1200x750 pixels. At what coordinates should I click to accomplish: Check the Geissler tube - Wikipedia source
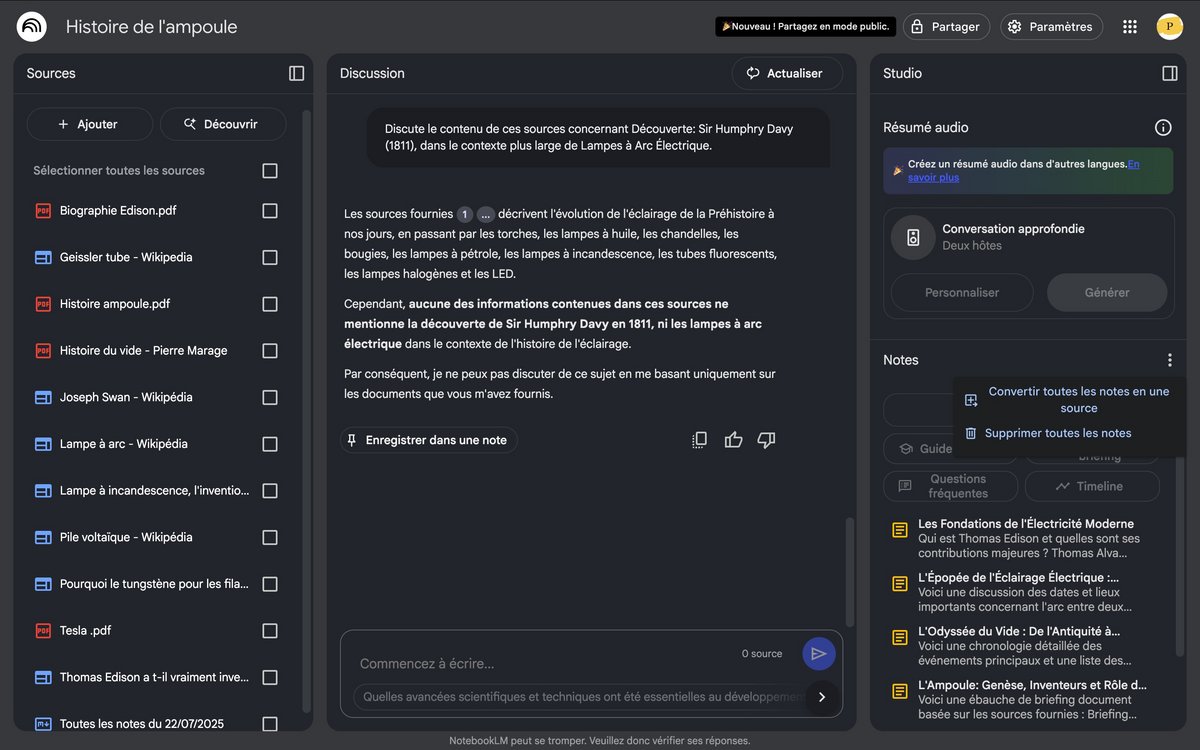(270, 257)
